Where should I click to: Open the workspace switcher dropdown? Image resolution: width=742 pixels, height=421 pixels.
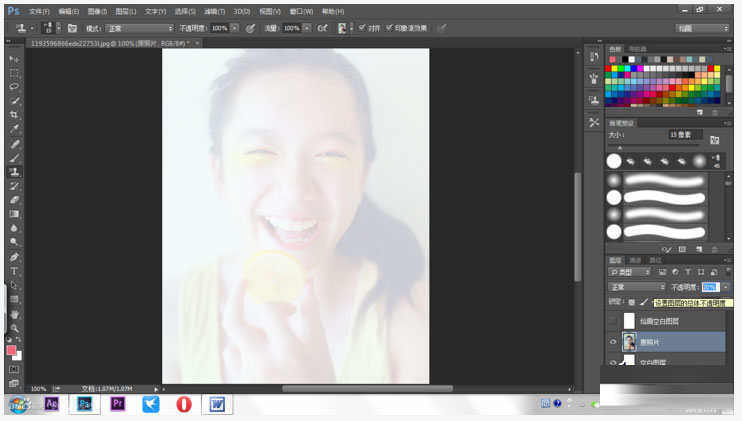coord(702,28)
